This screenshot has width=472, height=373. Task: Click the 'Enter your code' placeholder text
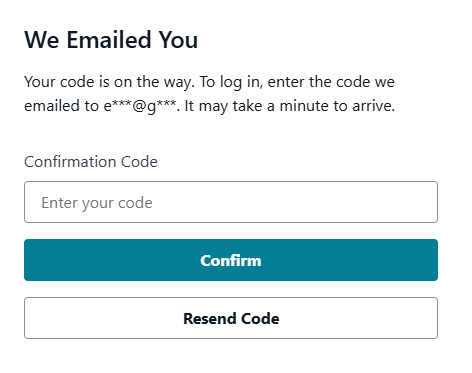[97, 203]
